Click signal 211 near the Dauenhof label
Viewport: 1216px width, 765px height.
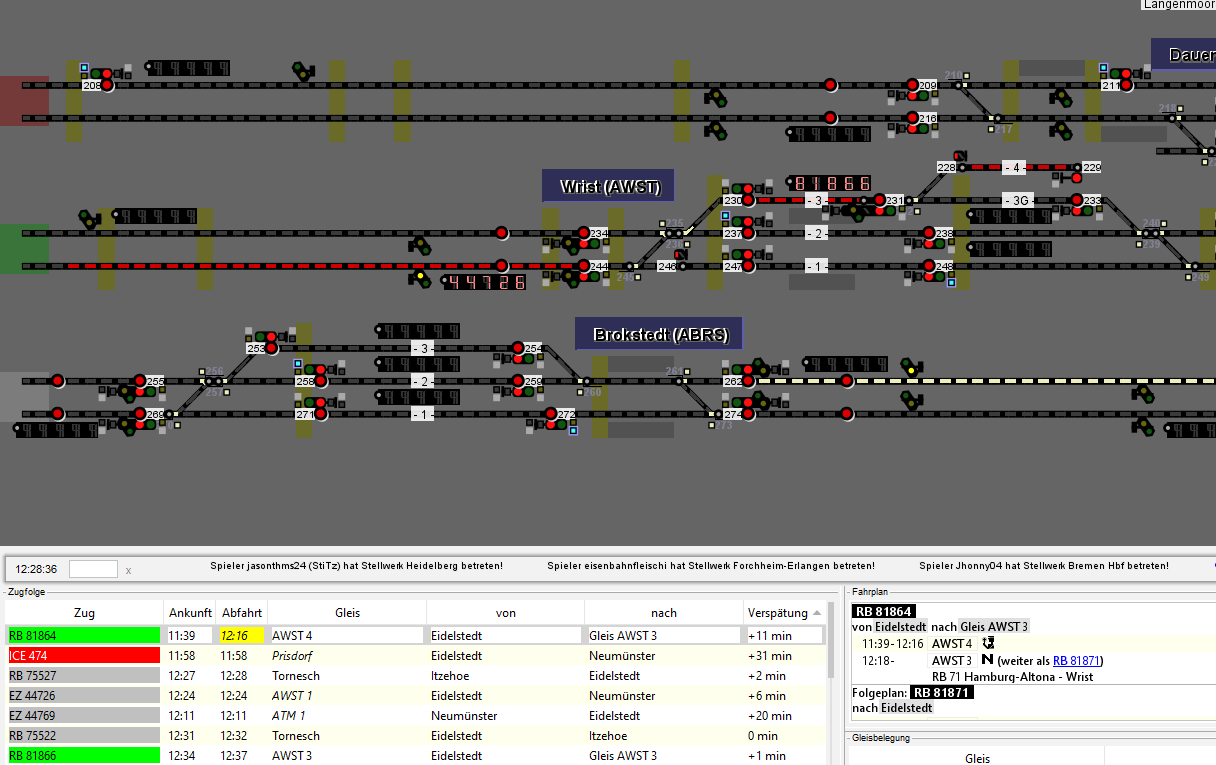point(1126,85)
